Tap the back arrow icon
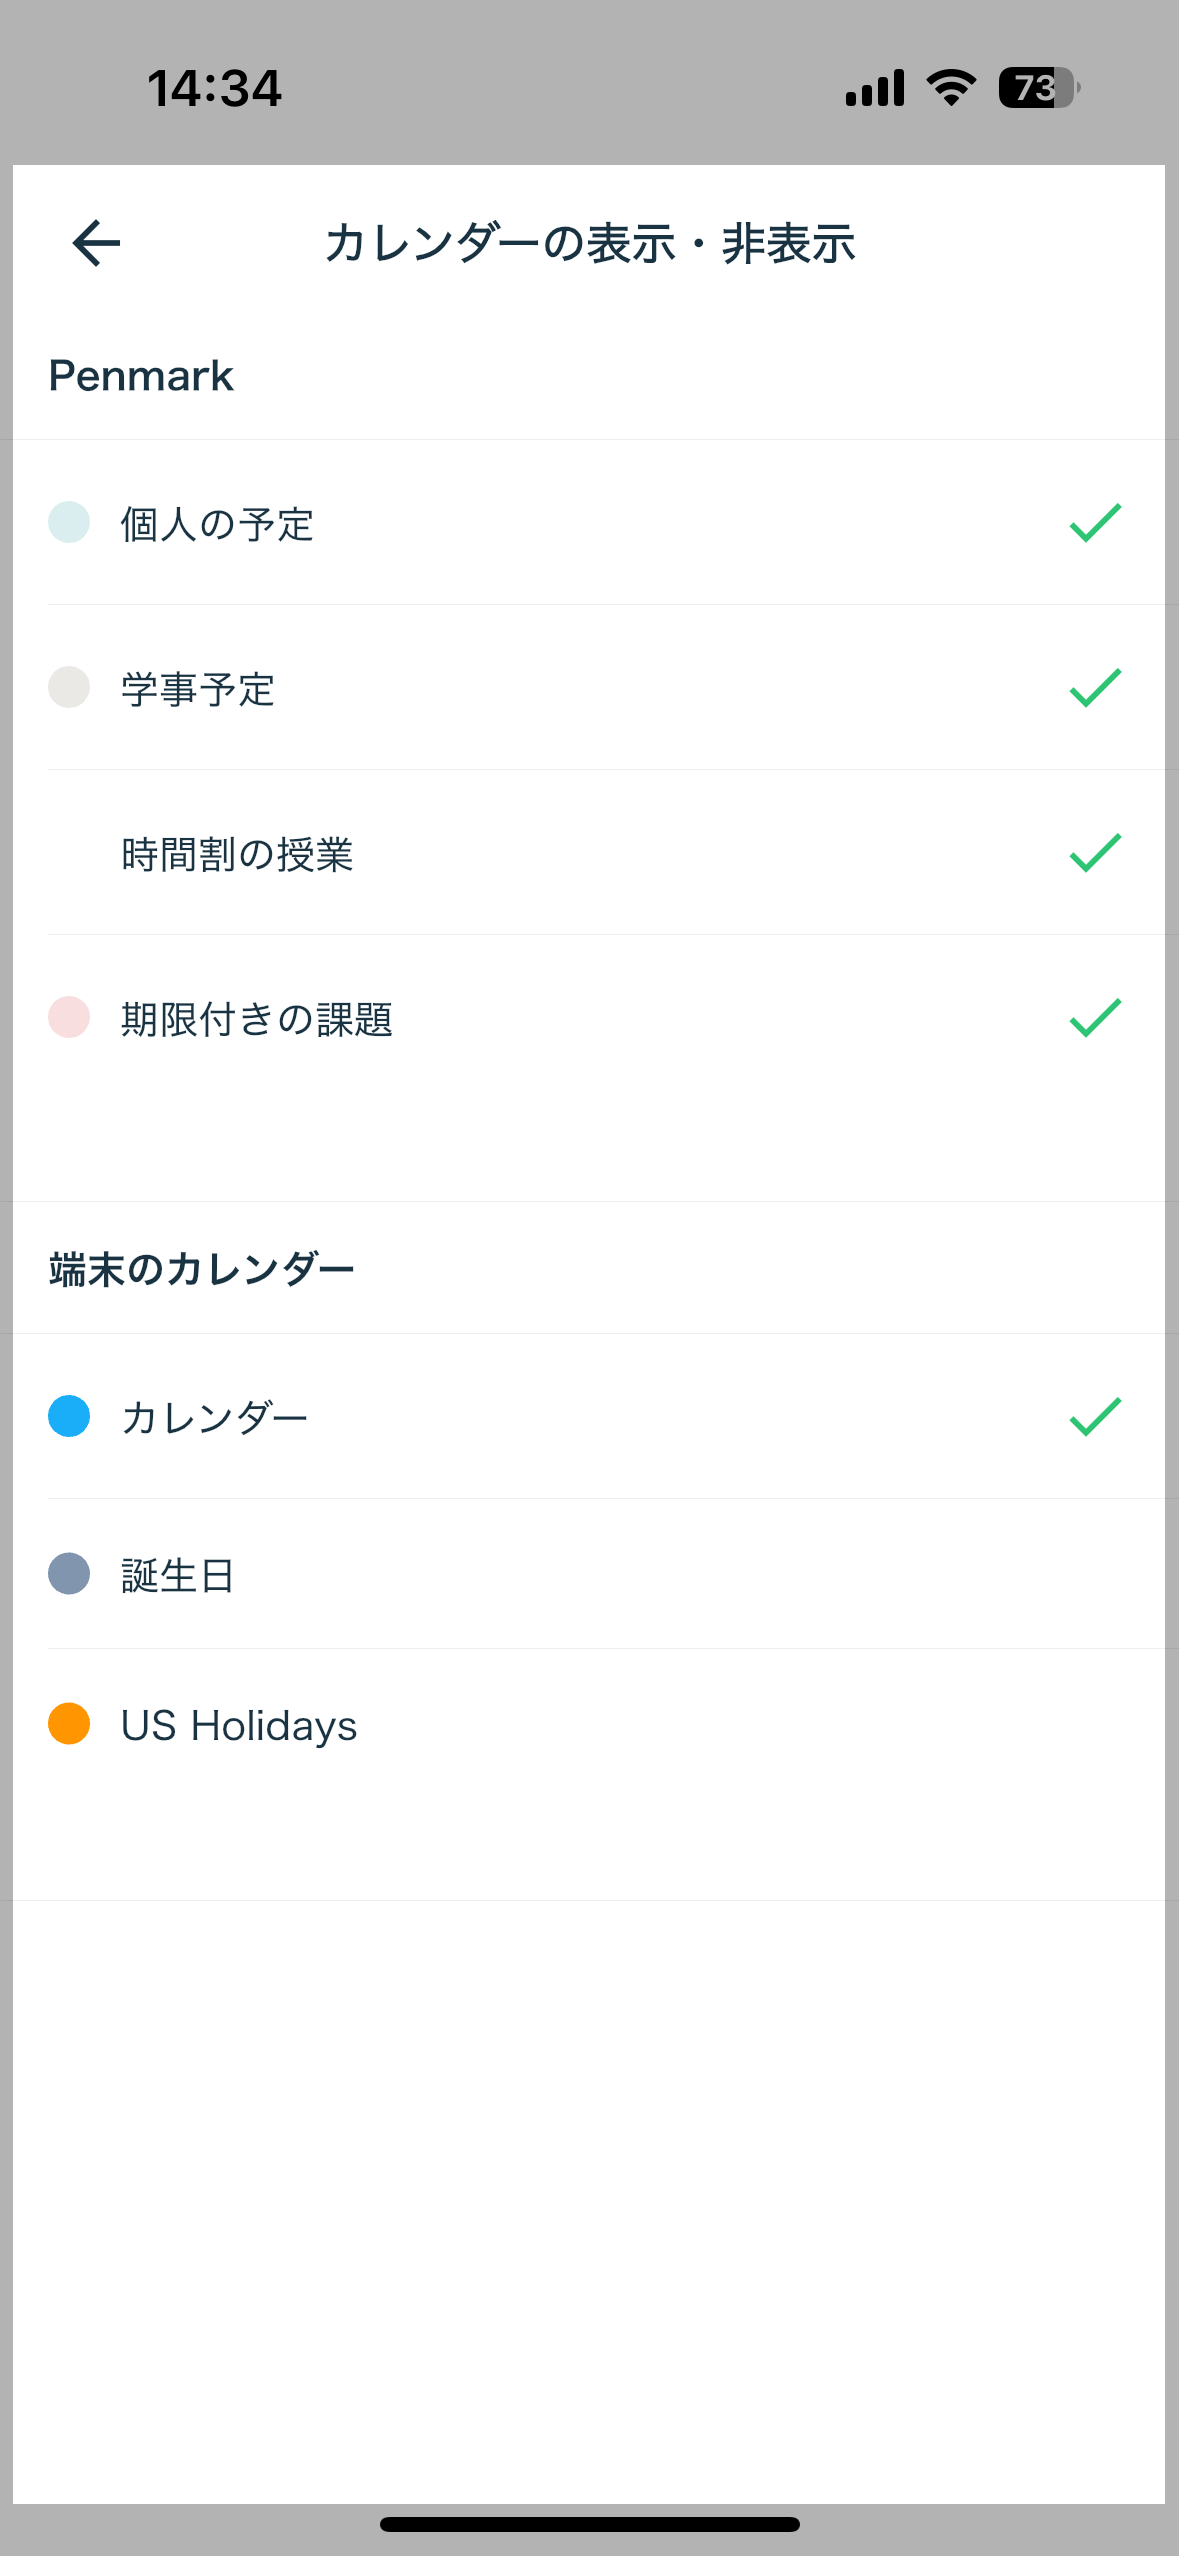 pos(96,243)
